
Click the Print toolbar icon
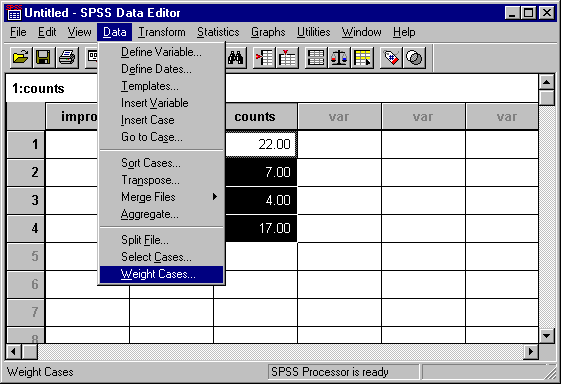point(67,58)
